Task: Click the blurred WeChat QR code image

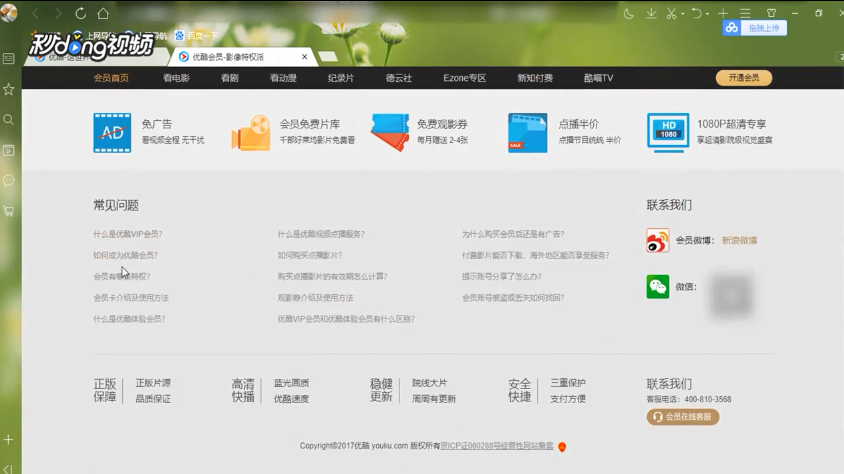Action: click(730, 295)
